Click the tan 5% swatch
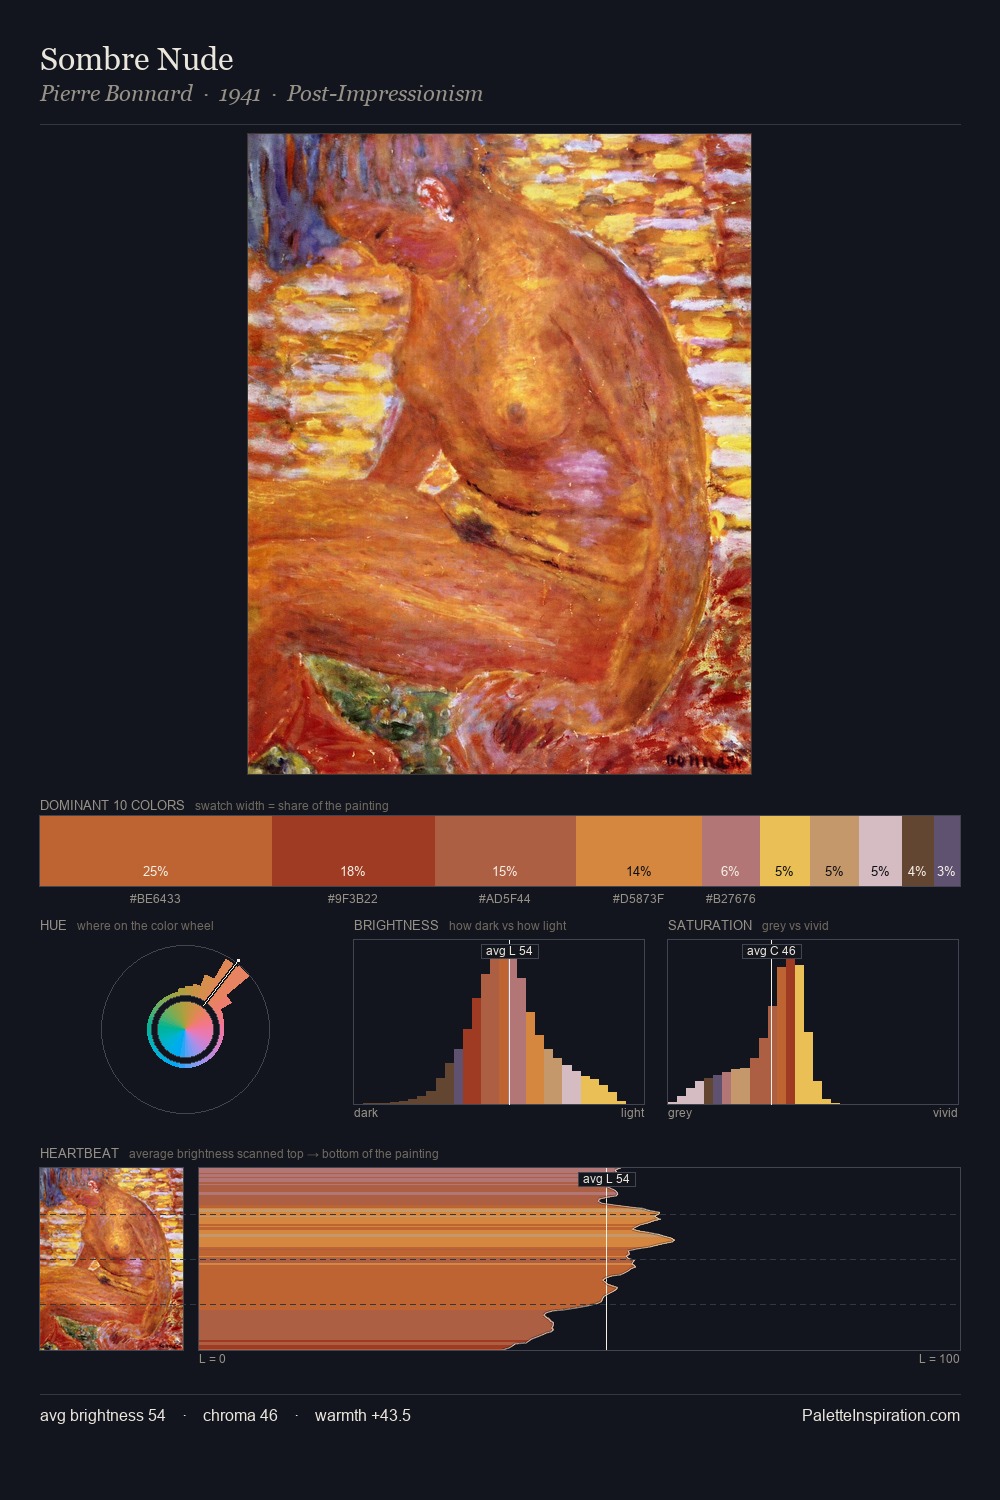Viewport: 1000px width, 1500px height. tap(834, 851)
